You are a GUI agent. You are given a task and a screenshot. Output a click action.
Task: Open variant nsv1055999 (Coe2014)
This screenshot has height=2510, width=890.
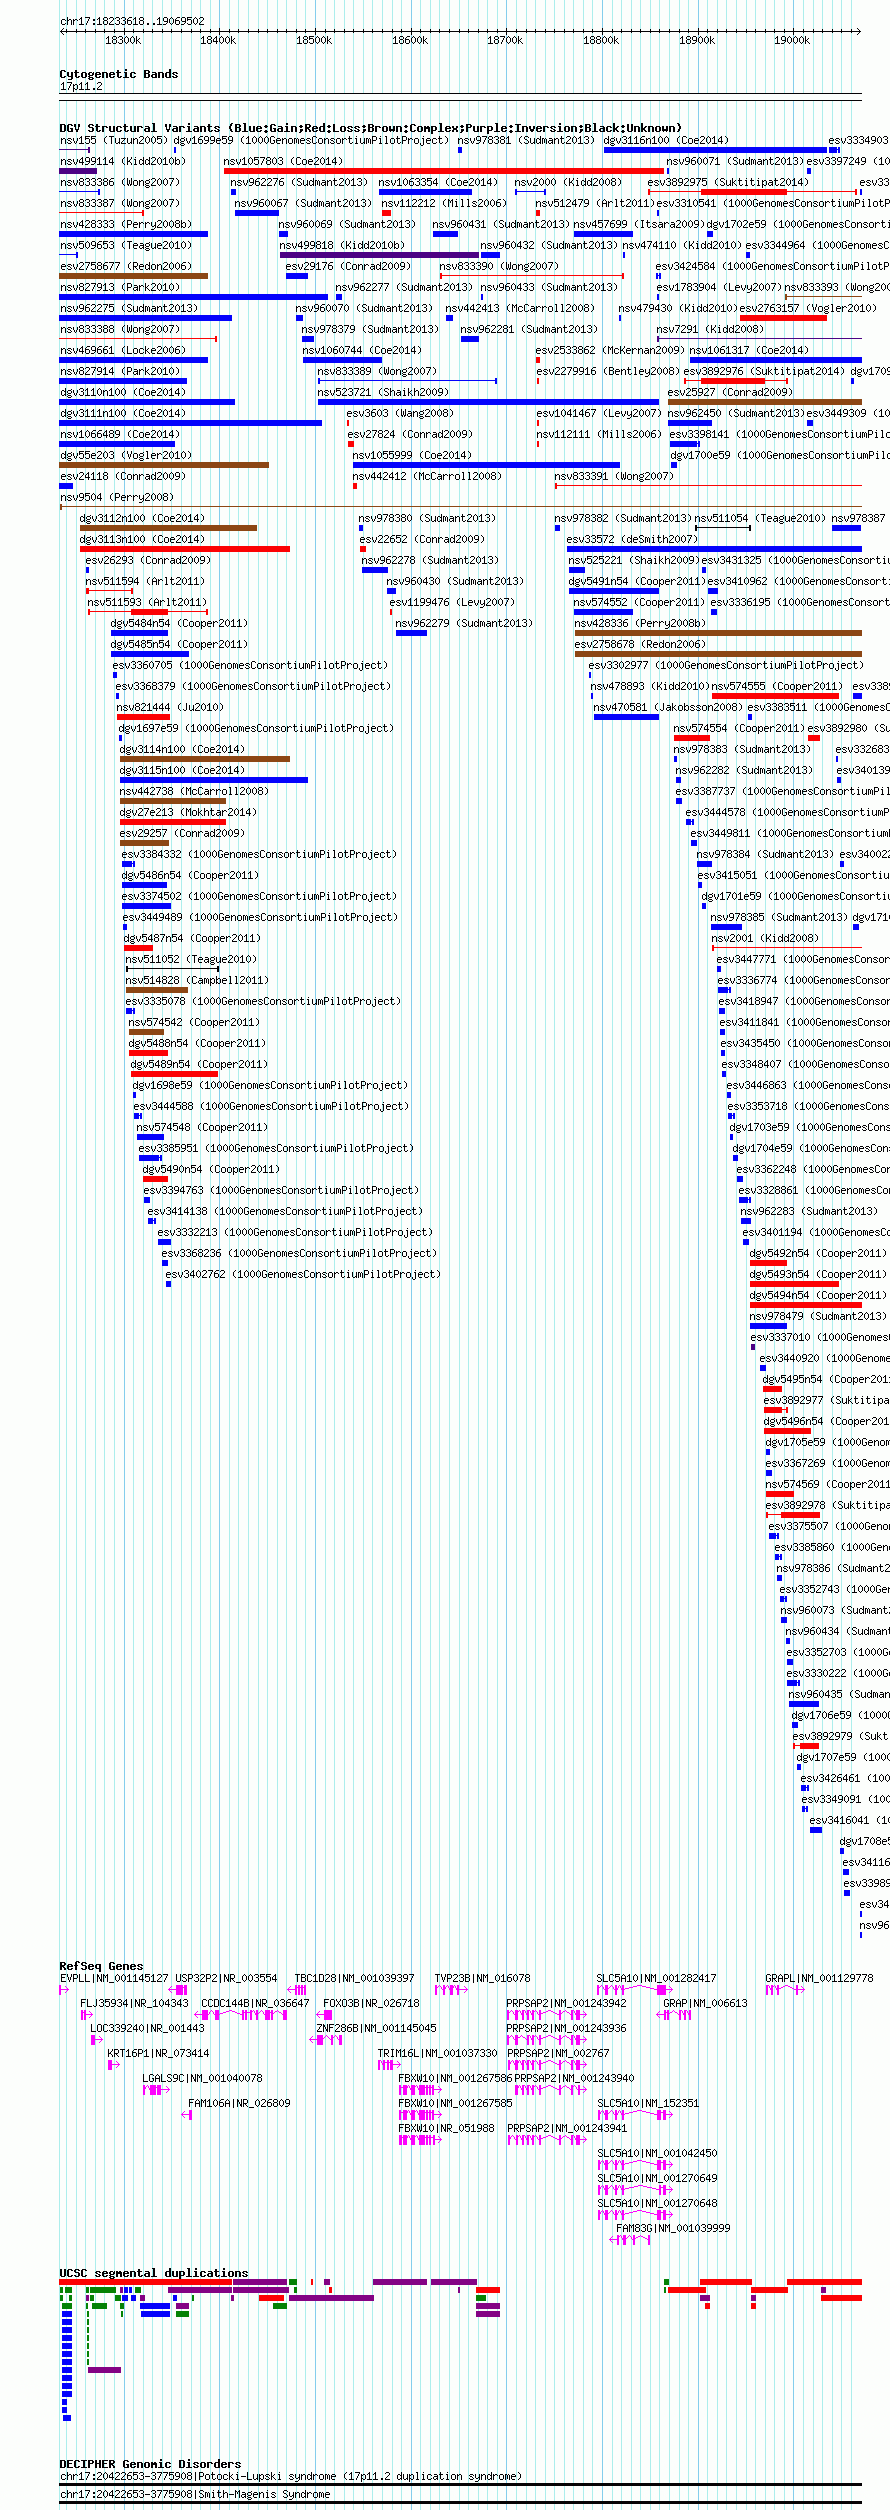[412, 456]
